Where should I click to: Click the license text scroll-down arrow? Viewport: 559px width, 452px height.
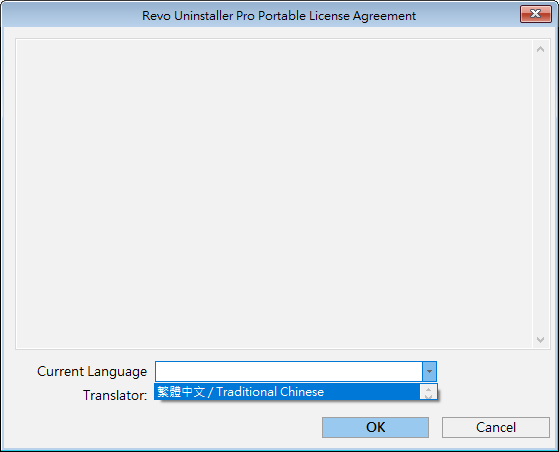(540, 340)
